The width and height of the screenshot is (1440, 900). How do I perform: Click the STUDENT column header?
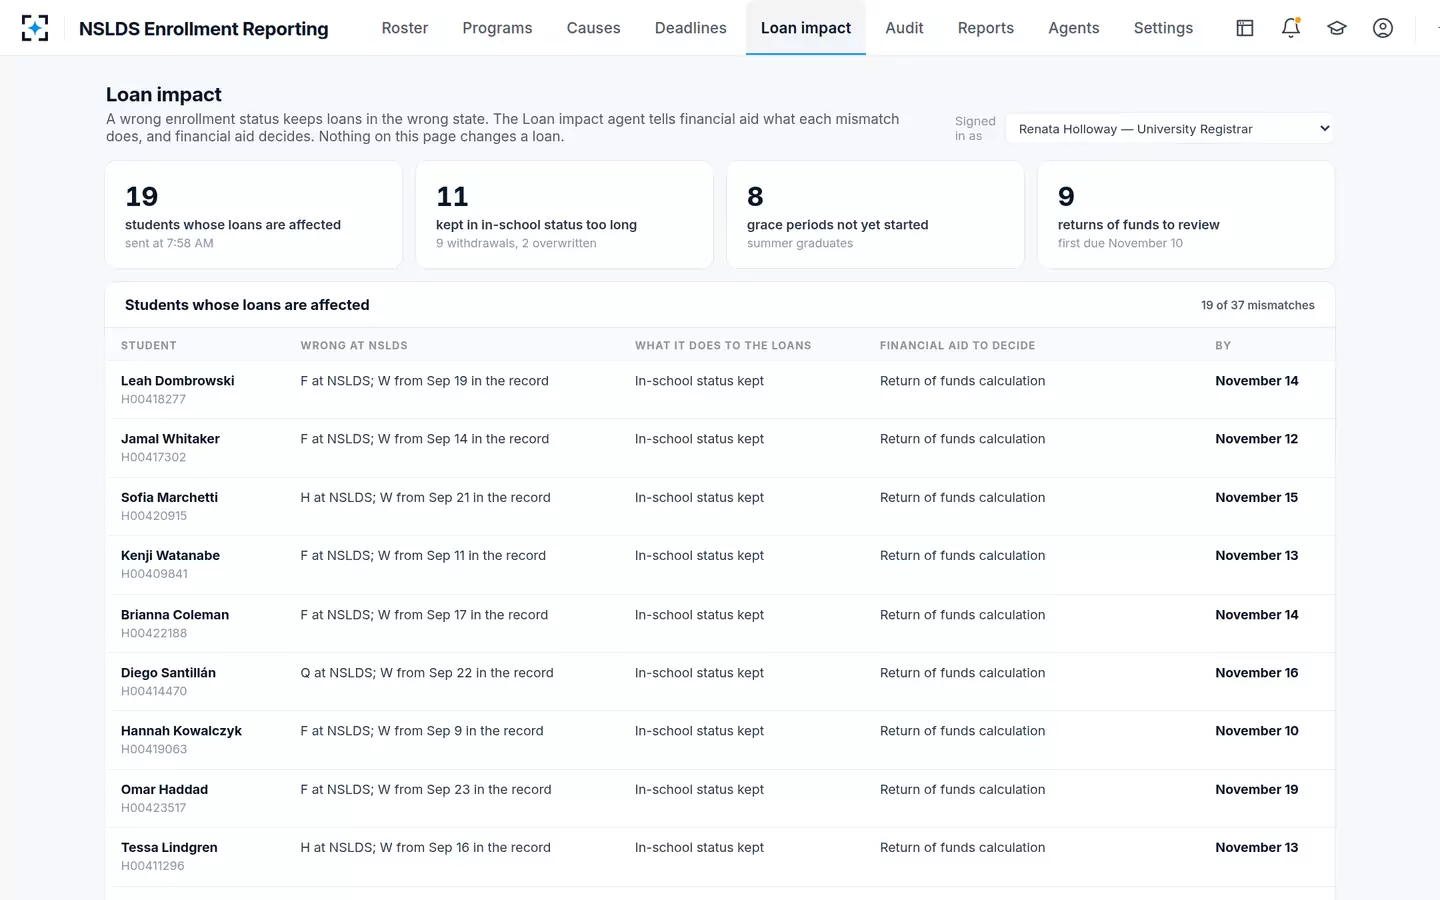click(149, 346)
